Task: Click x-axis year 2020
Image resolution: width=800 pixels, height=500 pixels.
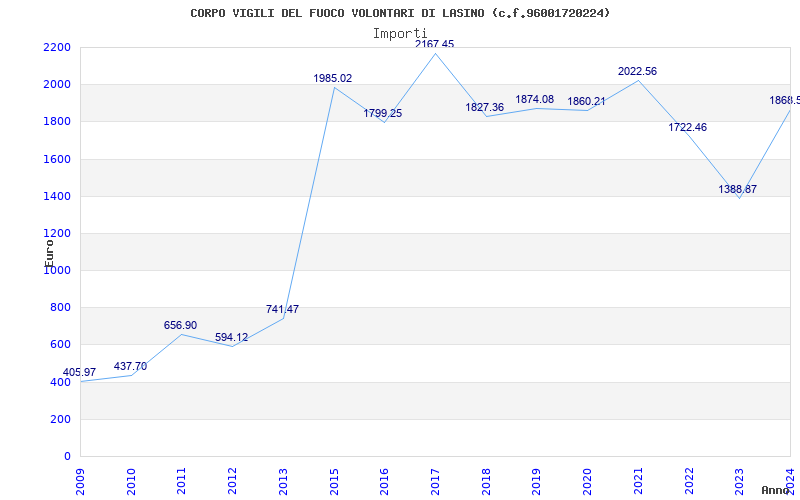Action: 587,482
